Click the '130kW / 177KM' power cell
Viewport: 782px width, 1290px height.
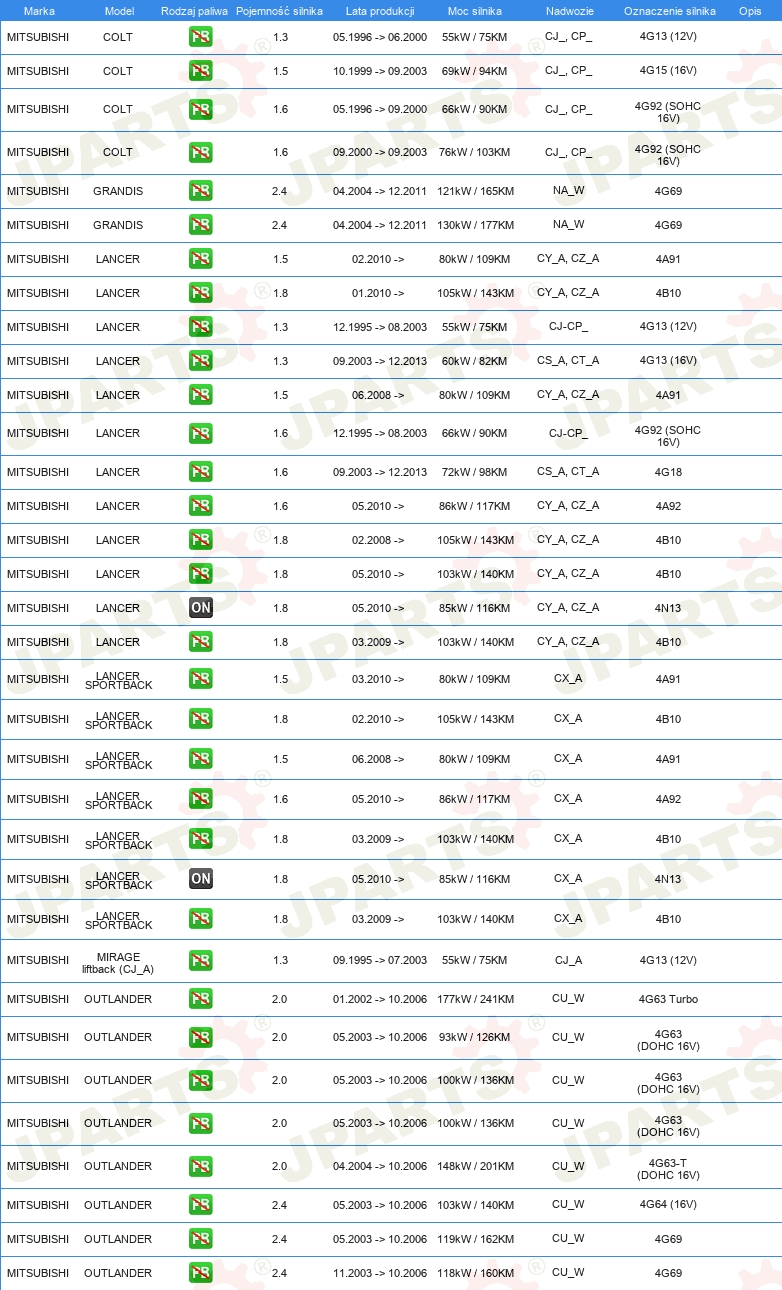476,225
